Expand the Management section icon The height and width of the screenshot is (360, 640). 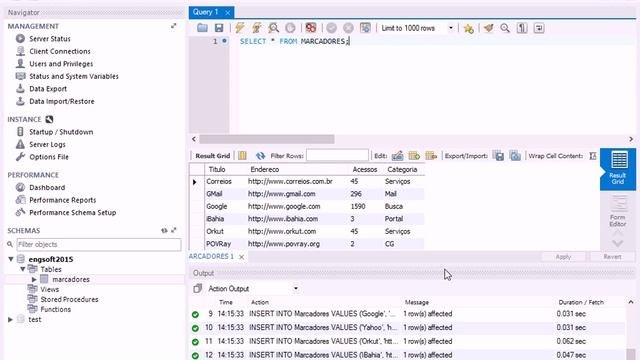173,26
